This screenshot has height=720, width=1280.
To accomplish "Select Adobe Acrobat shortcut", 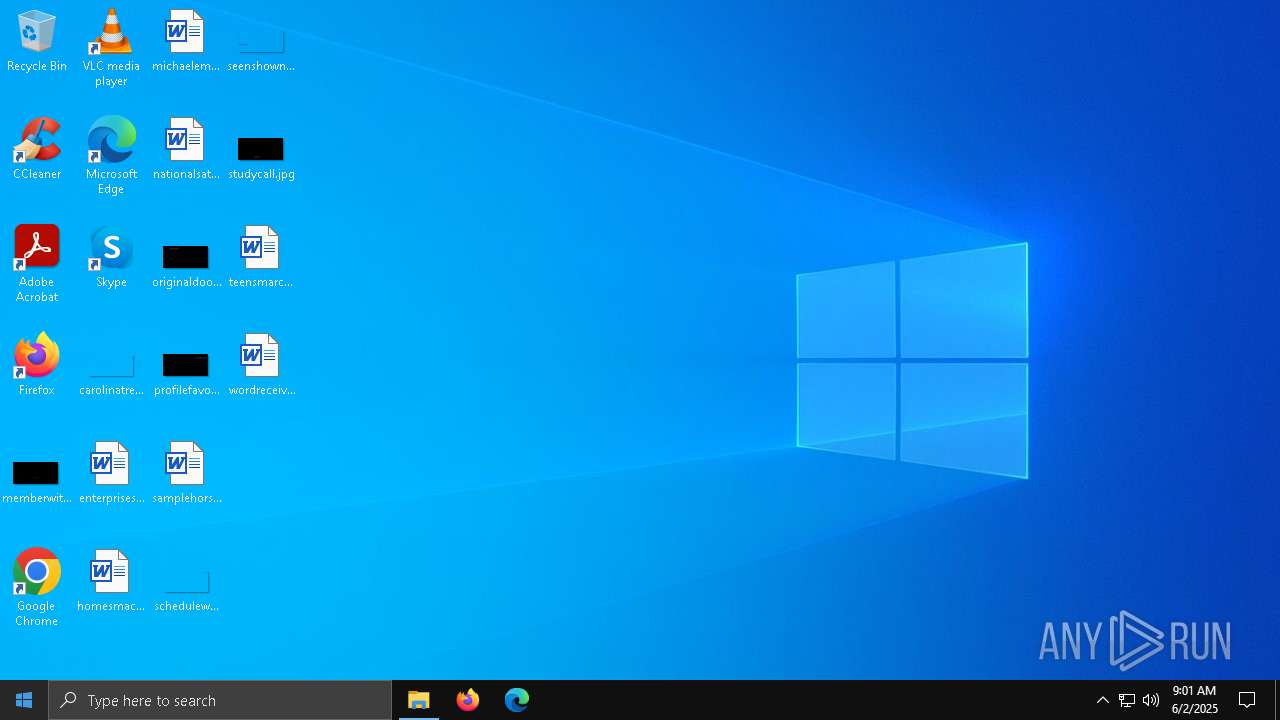I will [37, 263].
